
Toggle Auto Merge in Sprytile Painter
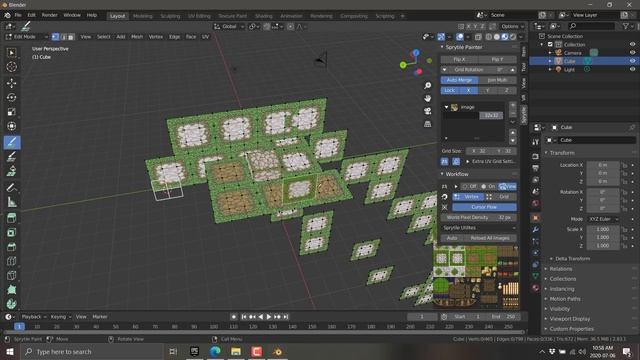click(x=459, y=80)
